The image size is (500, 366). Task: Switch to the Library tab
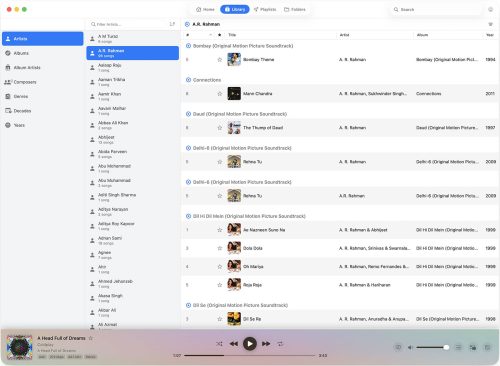pos(235,9)
